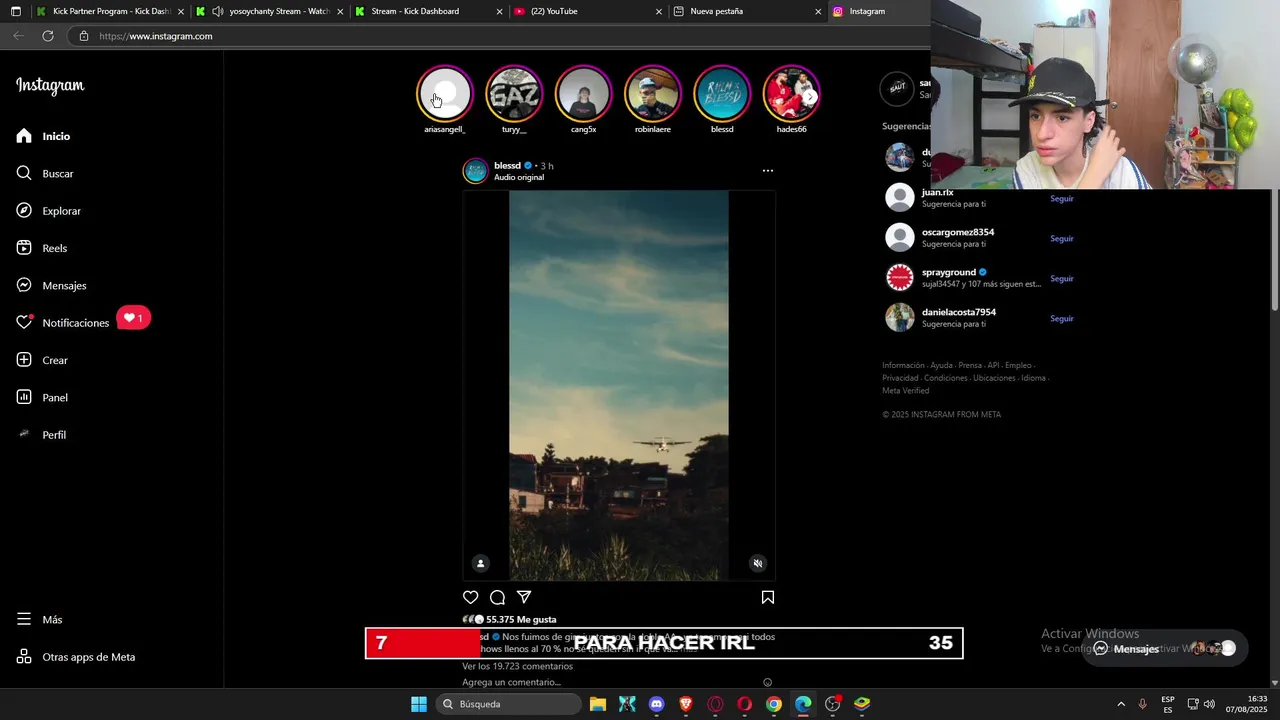This screenshot has width=1280, height=720.
Task: Click the taskbar volume icon
Action: pyautogui.click(x=1209, y=704)
